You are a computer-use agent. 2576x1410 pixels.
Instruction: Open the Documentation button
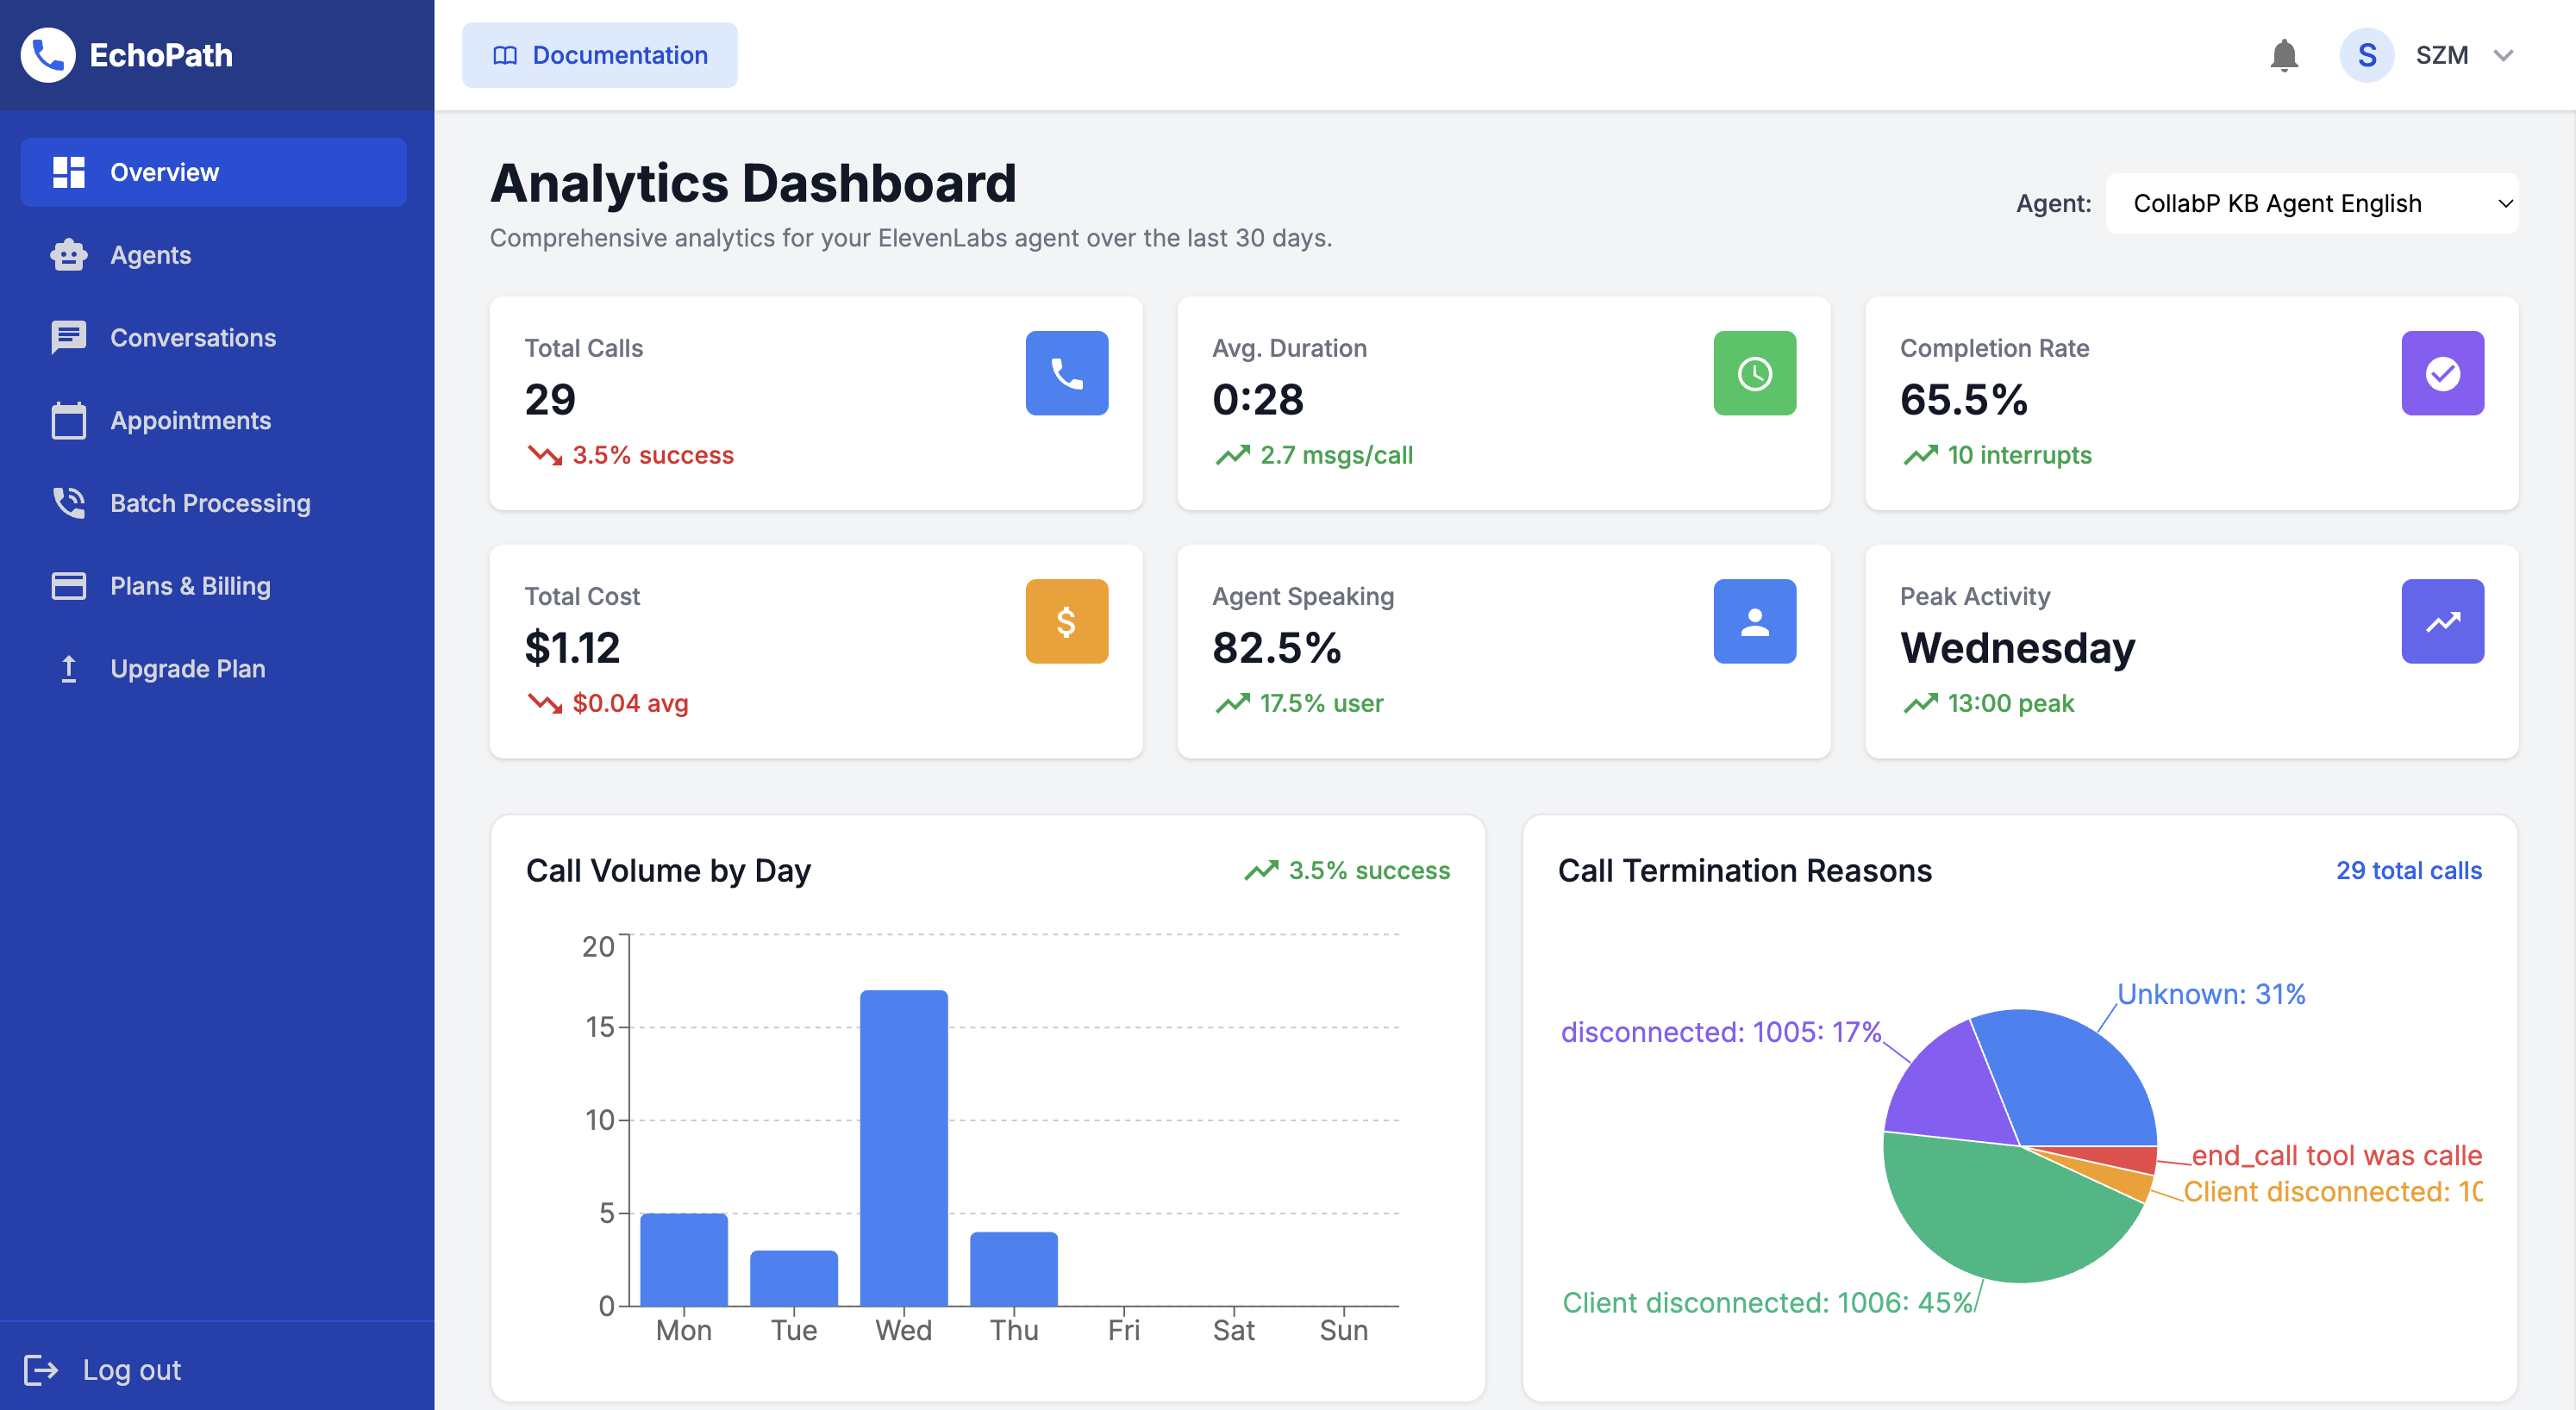point(599,55)
